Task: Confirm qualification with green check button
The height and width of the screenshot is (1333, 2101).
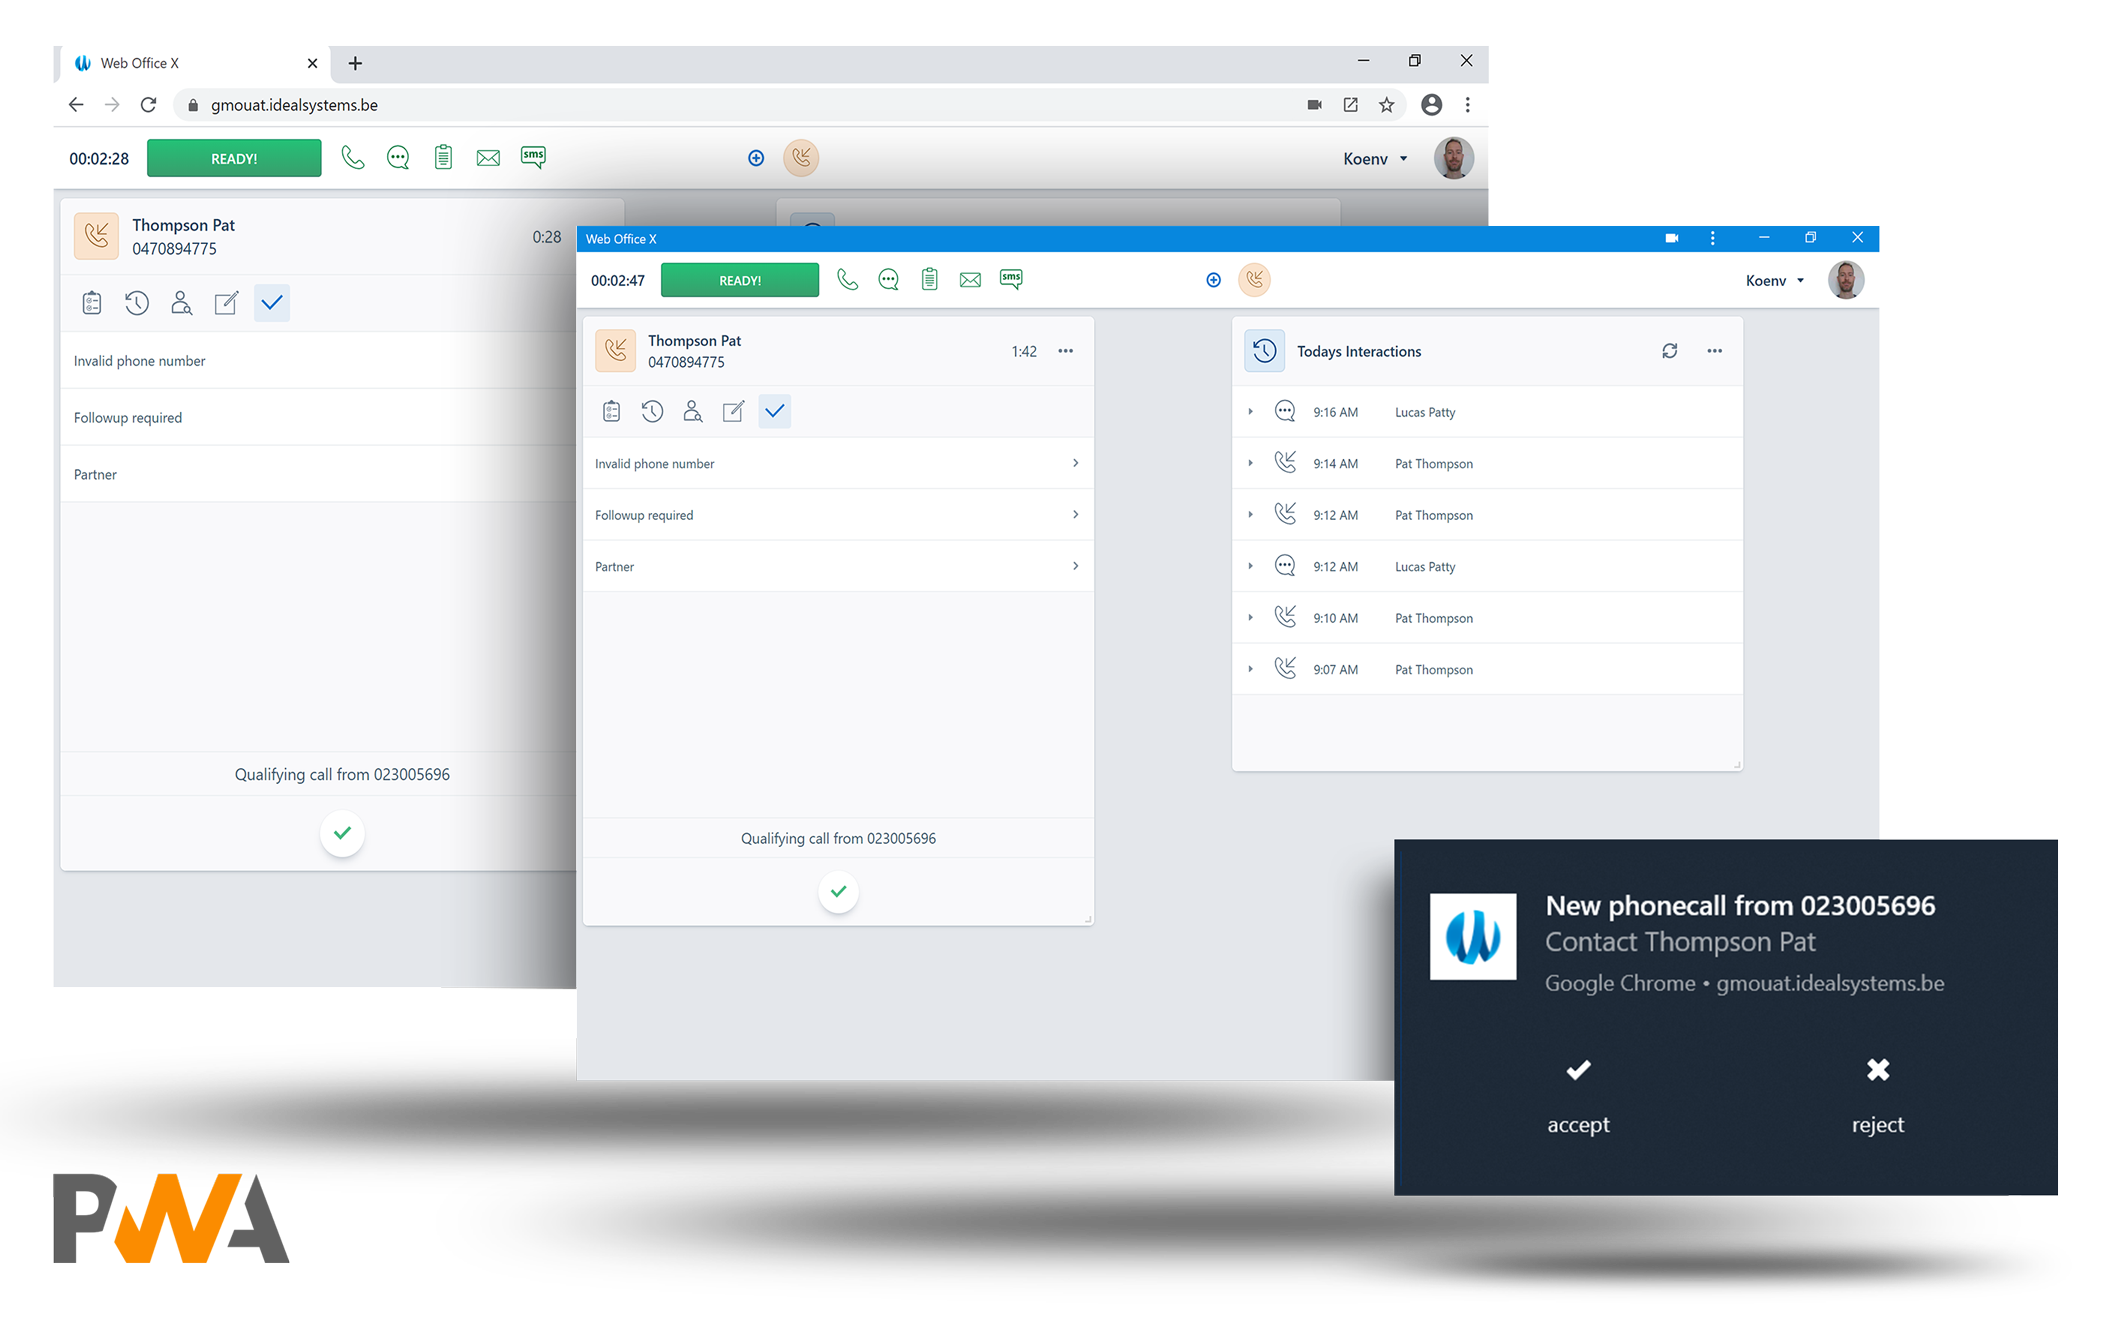Action: (x=838, y=891)
